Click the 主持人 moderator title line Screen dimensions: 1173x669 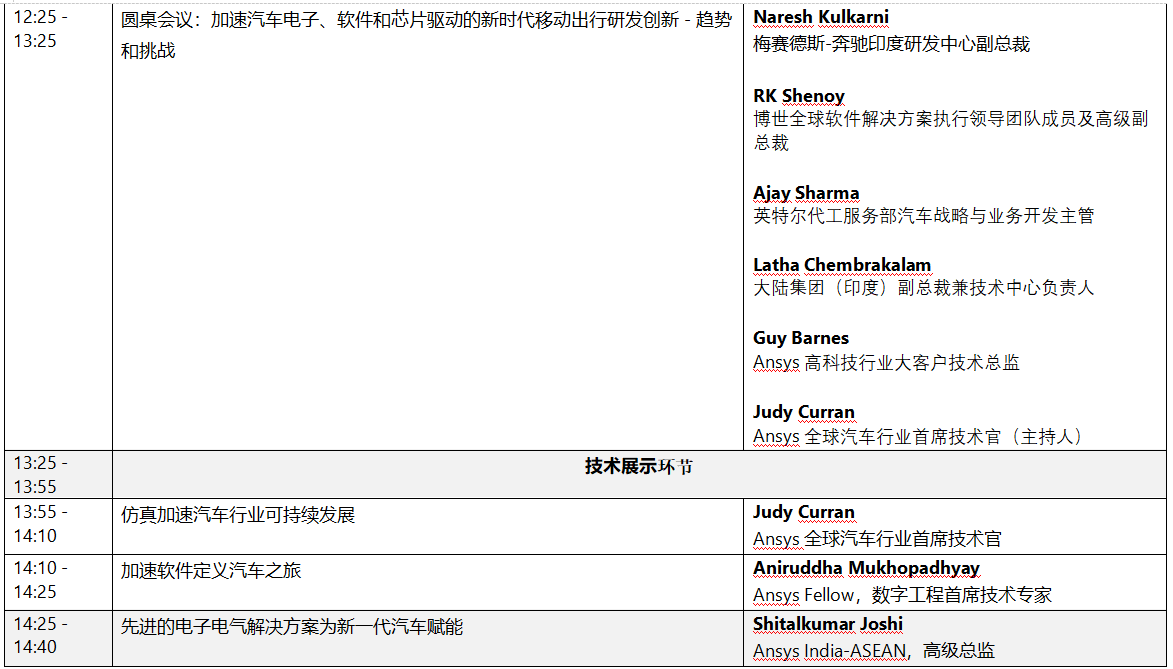coord(917,437)
